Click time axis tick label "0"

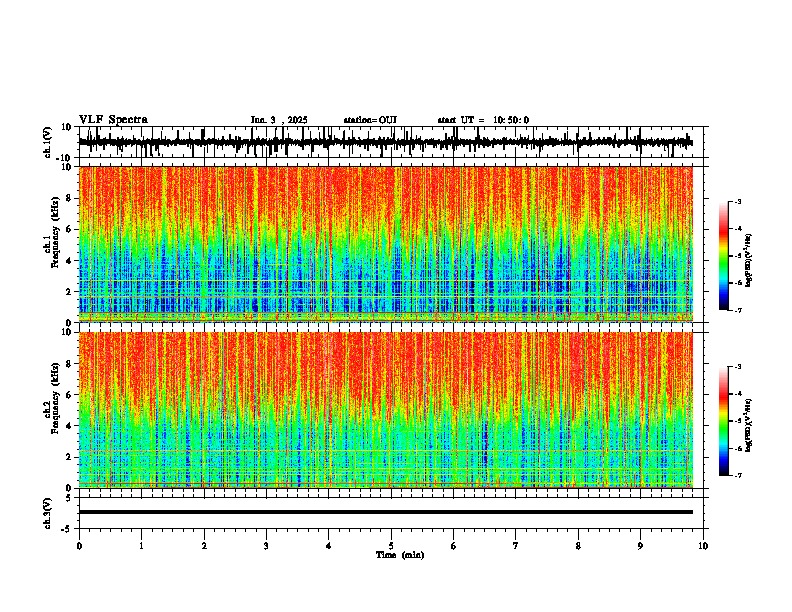[x=79, y=546]
